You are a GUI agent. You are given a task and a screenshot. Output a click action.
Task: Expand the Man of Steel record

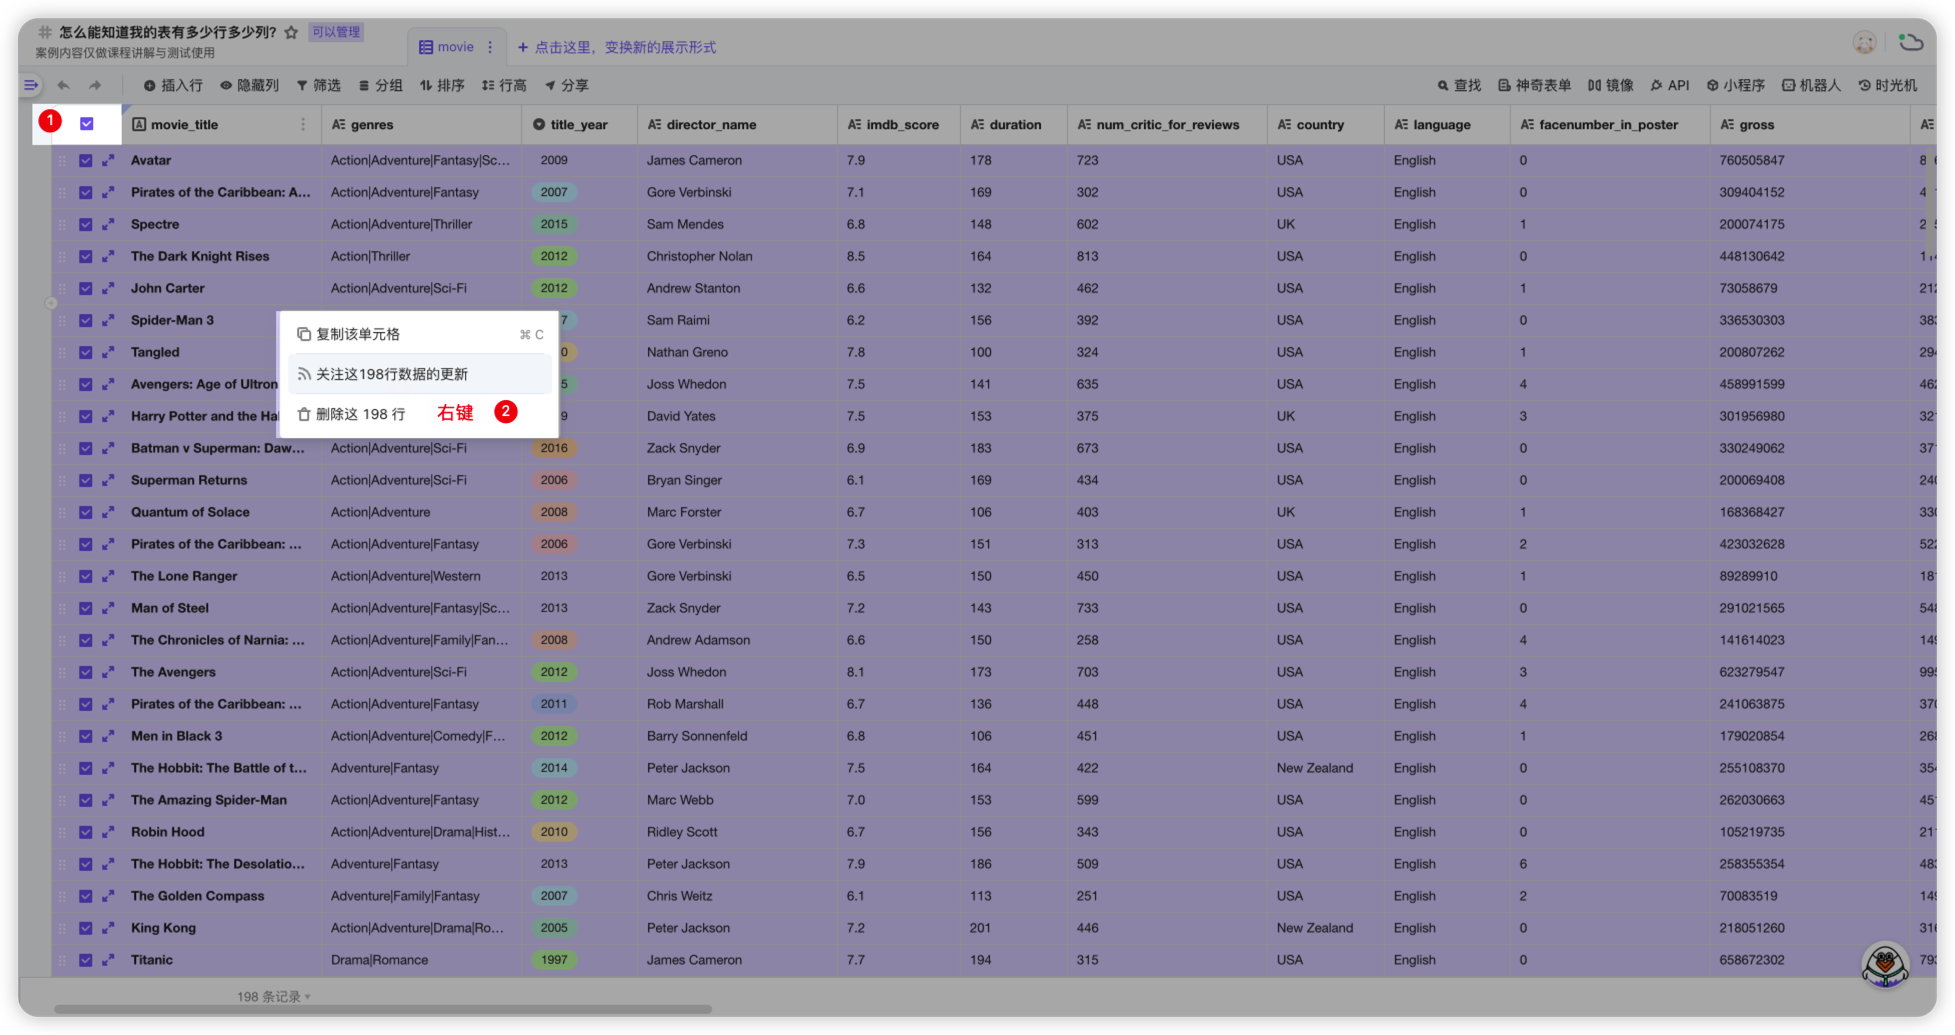(108, 608)
